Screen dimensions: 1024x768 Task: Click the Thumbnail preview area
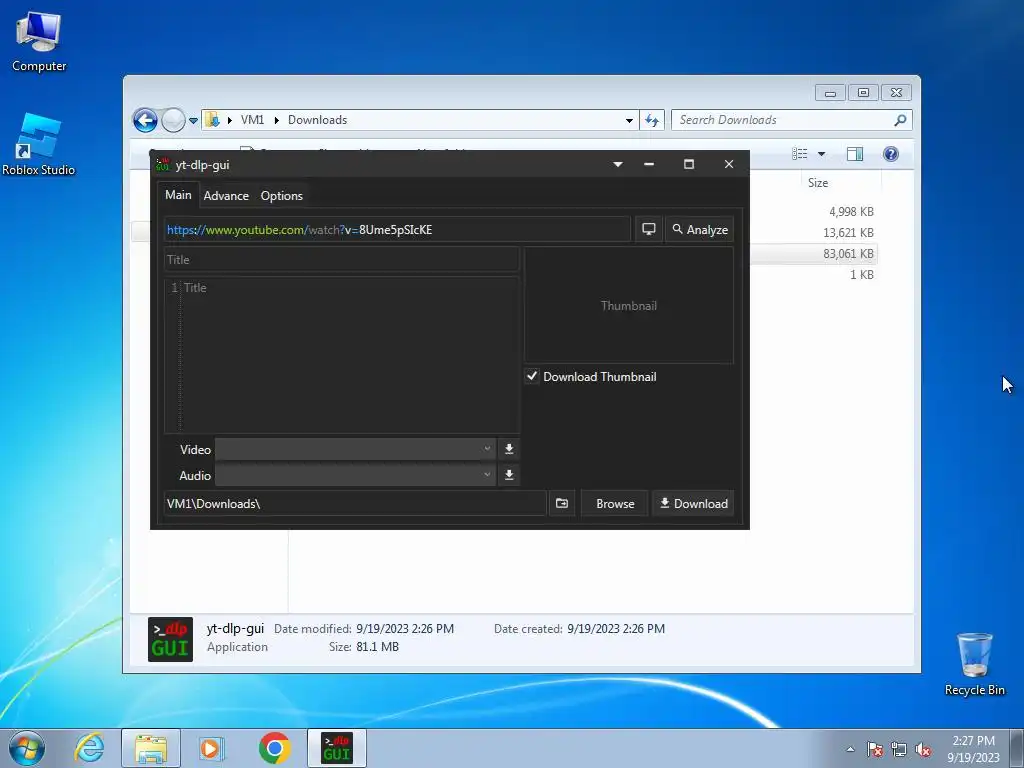(629, 305)
